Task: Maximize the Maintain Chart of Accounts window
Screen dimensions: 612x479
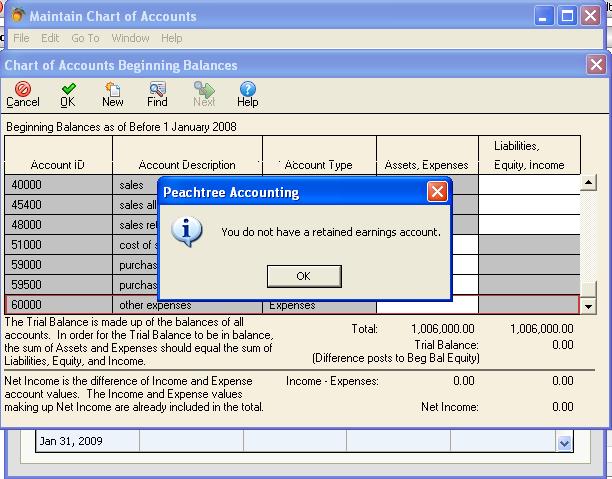Action: (567, 16)
